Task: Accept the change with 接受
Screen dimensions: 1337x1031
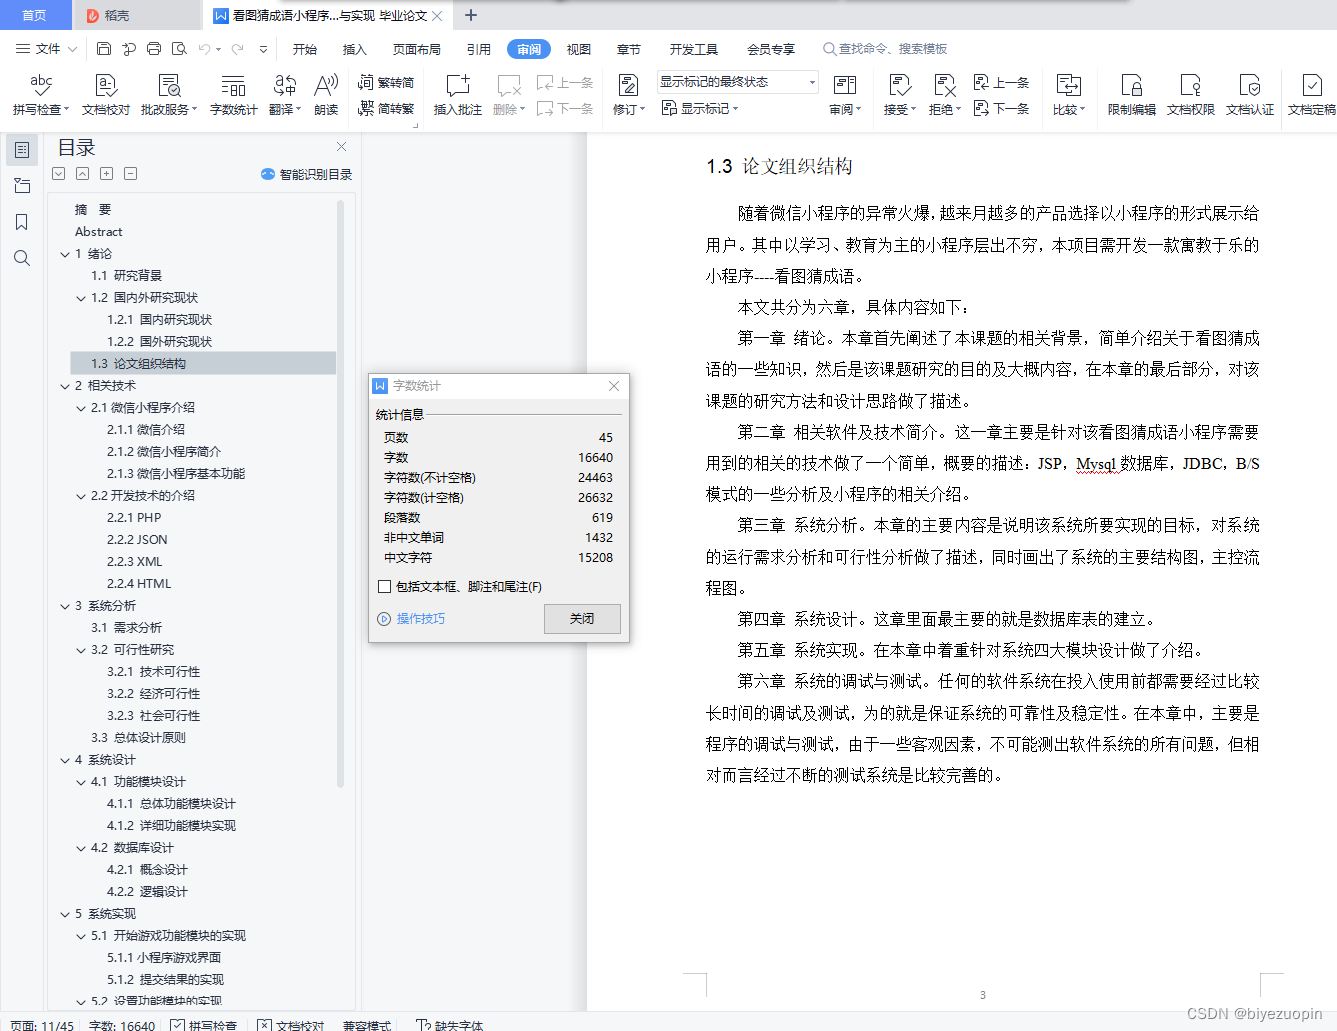Action: [899, 95]
